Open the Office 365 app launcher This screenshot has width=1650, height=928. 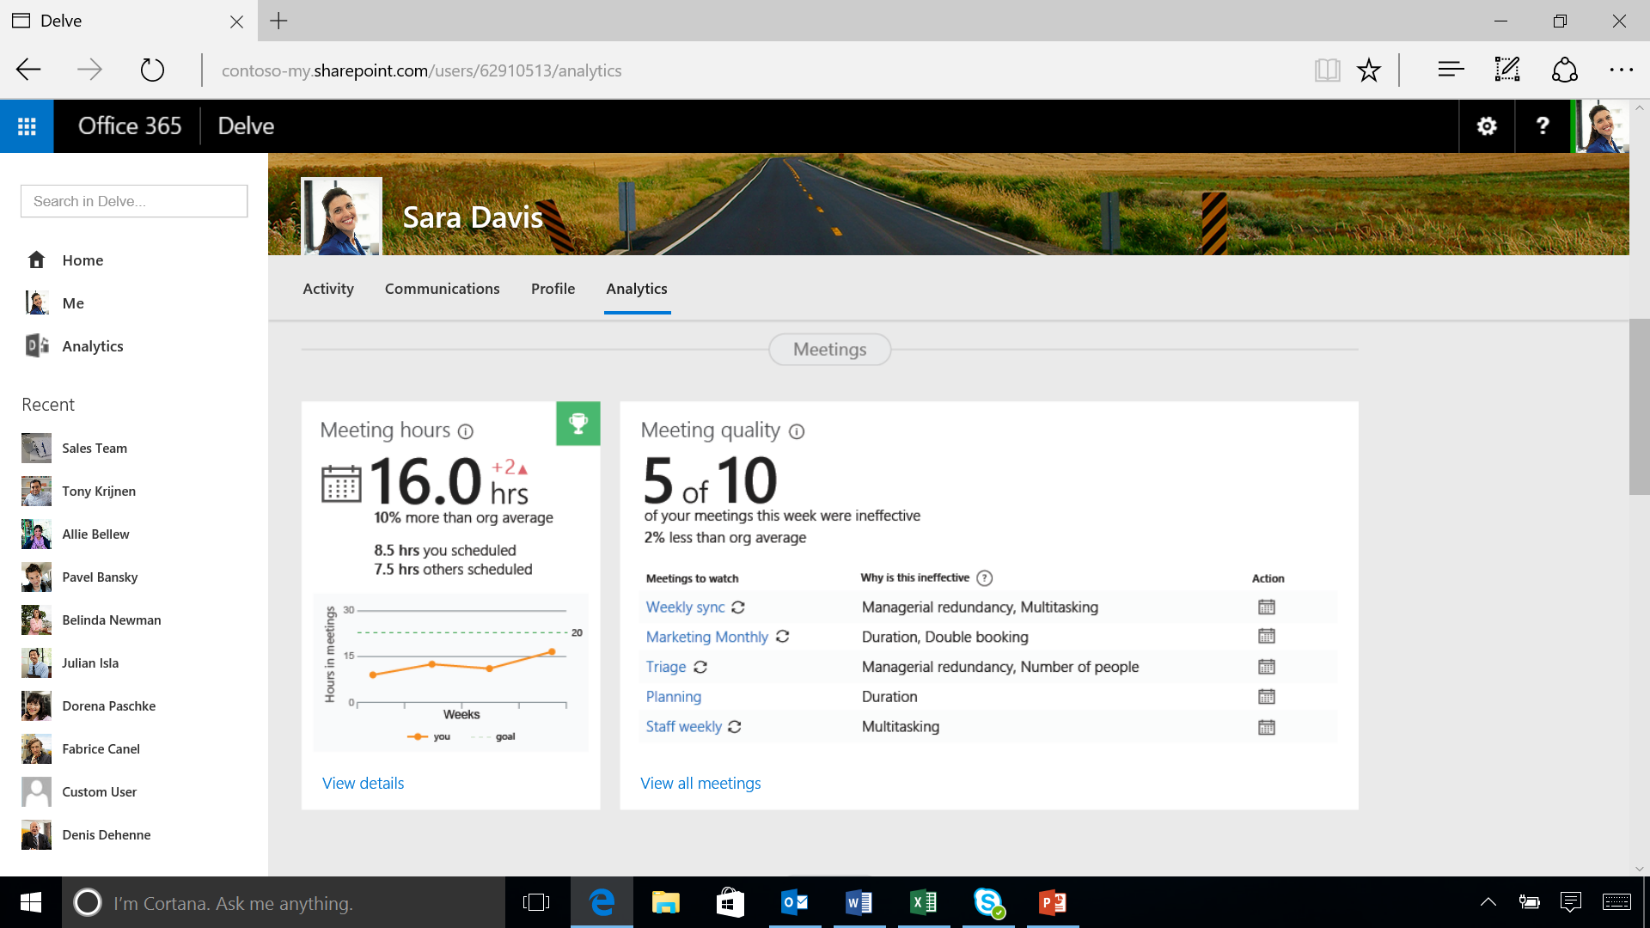tap(26, 126)
